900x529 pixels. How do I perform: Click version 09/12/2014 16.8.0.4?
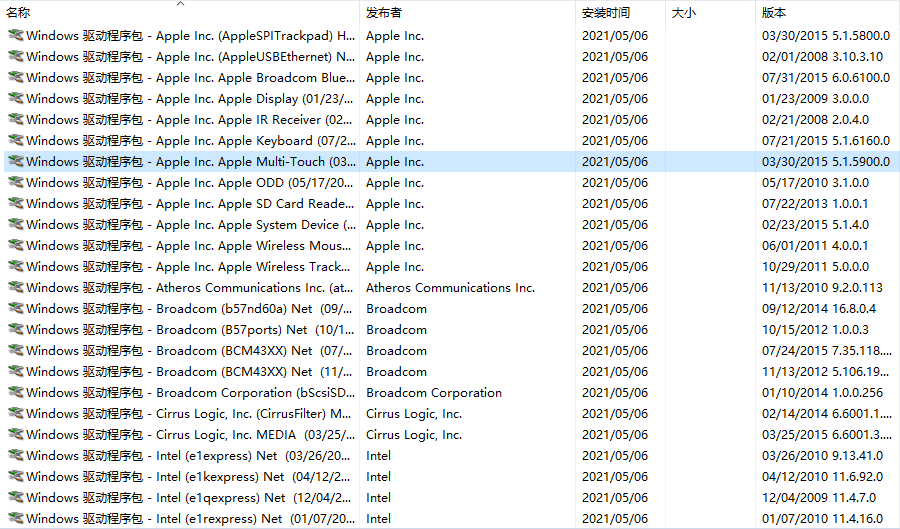pyautogui.click(x=818, y=309)
